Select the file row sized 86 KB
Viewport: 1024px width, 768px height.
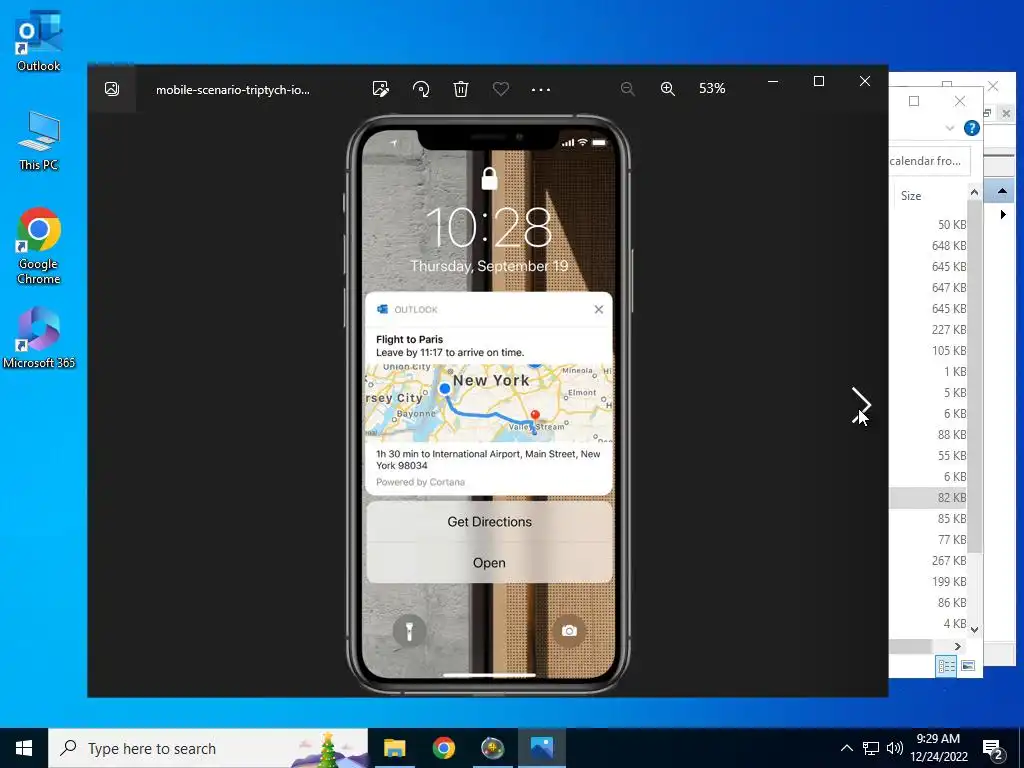(x=928, y=602)
